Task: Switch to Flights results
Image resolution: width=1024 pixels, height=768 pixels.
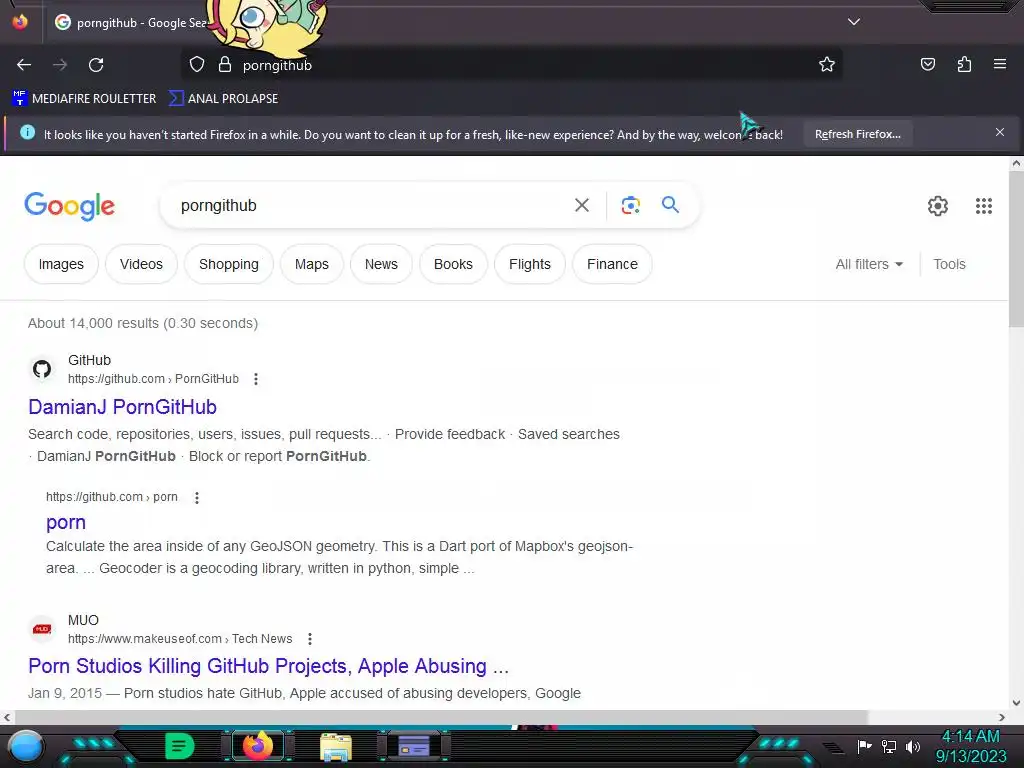Action: 530,264
